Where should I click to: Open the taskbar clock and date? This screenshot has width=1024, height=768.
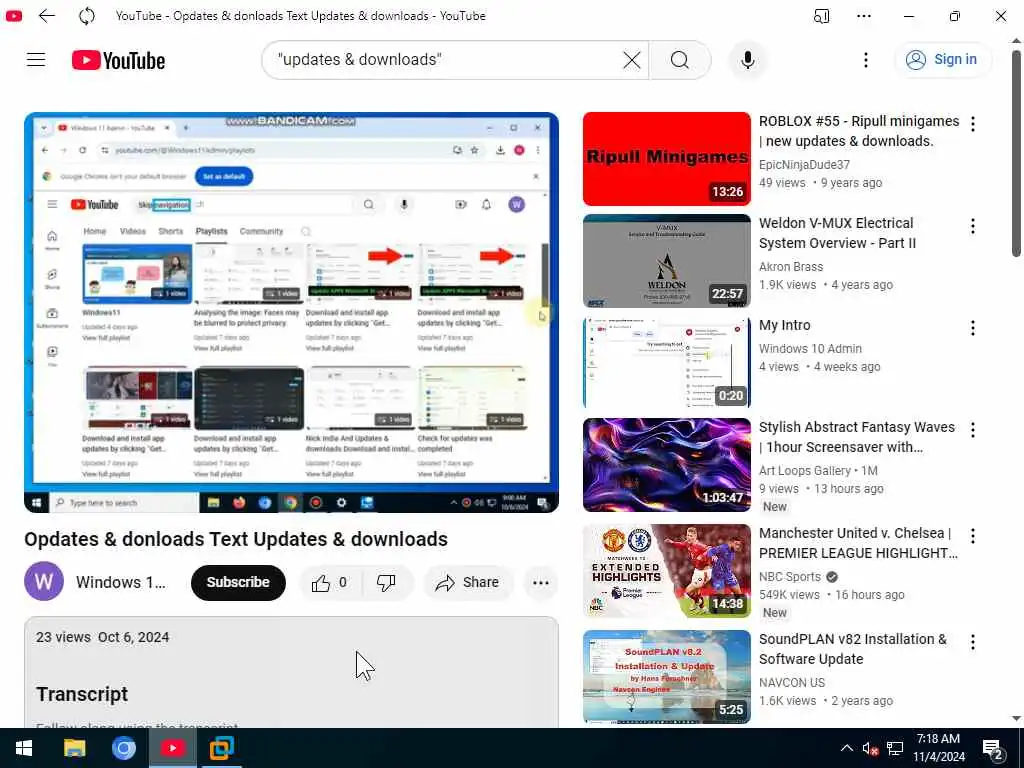pyautogui.click(x=938, y=748)
